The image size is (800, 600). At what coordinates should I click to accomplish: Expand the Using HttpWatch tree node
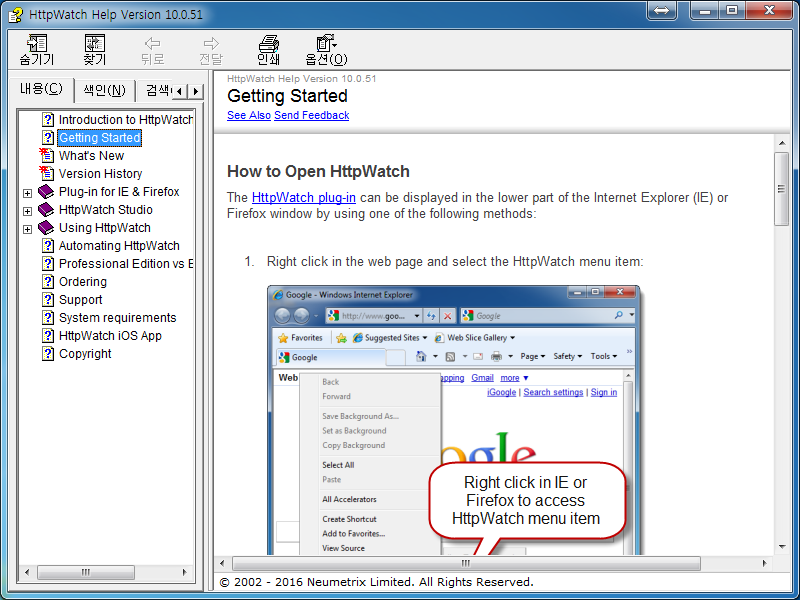point(28,229)
